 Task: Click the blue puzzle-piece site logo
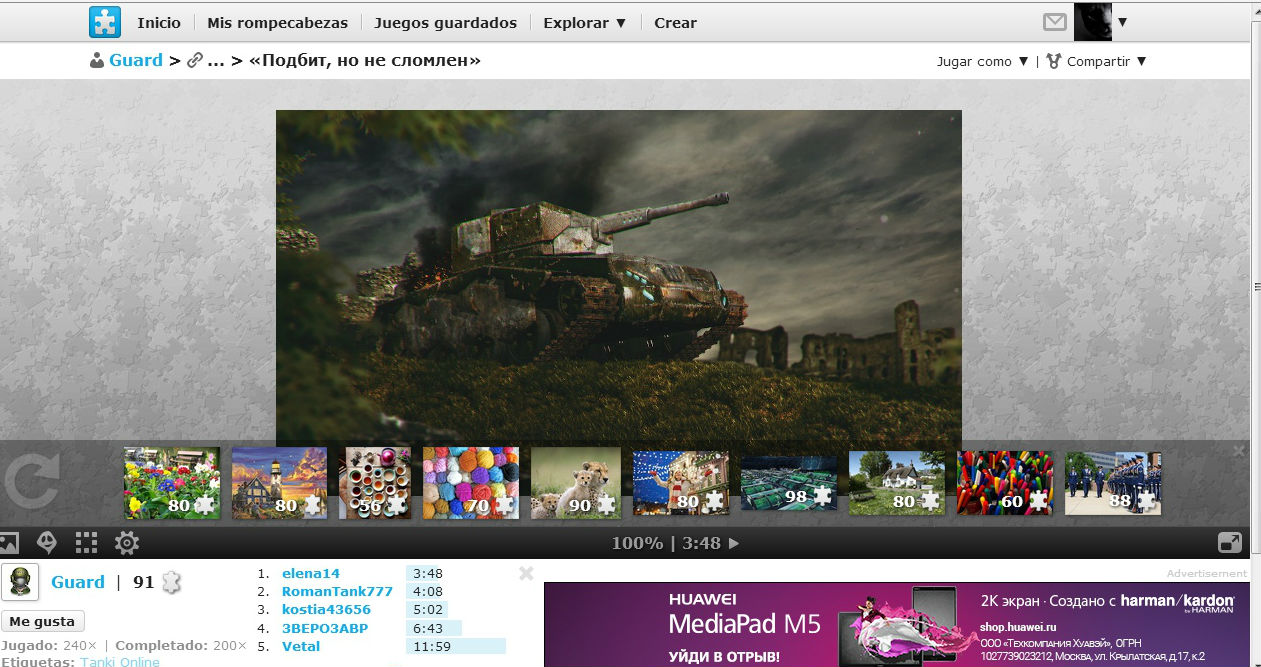105,22
